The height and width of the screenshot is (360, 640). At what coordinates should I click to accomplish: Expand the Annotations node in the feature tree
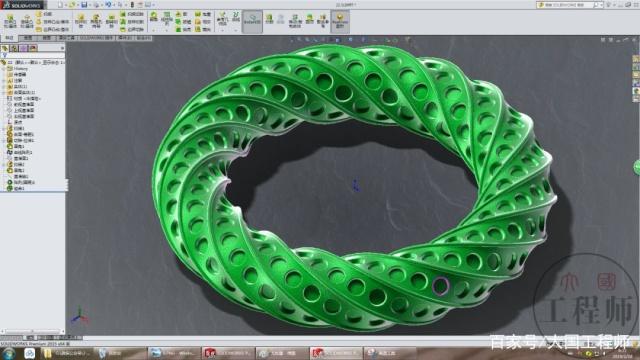[4, 80]
